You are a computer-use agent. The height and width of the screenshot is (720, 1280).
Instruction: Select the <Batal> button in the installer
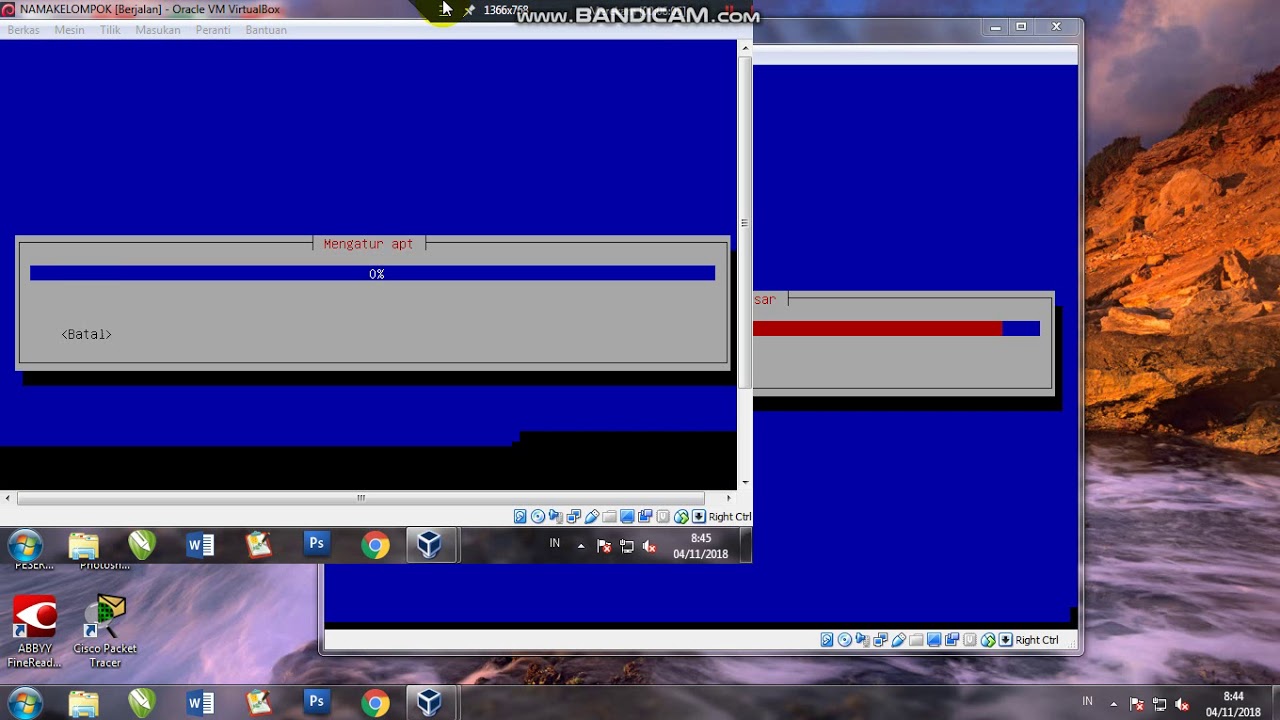coord(86,334)
